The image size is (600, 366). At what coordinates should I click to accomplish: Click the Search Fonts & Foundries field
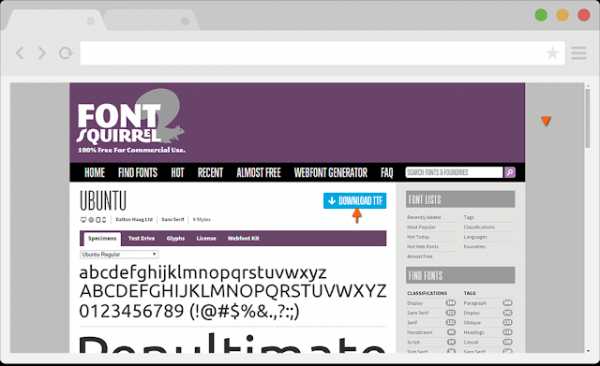pyautogui.click(x=454, y=172)
